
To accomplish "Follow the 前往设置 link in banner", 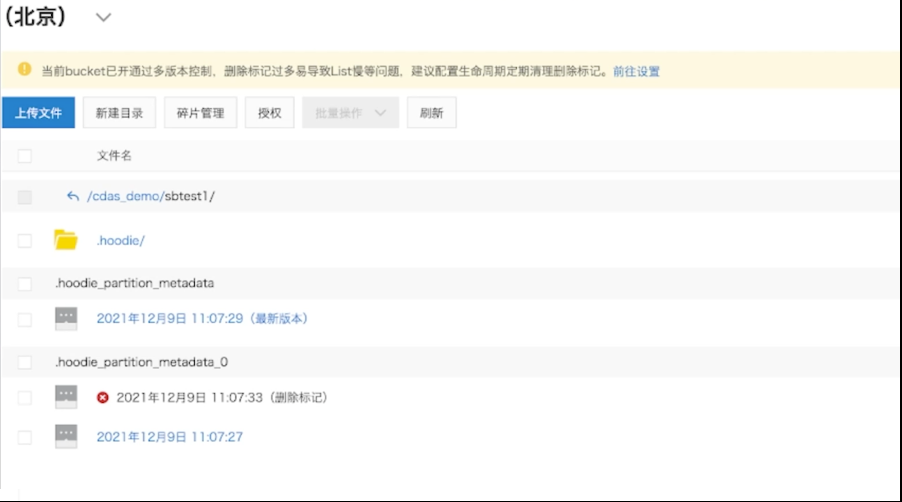I will [x=636, y=72].
